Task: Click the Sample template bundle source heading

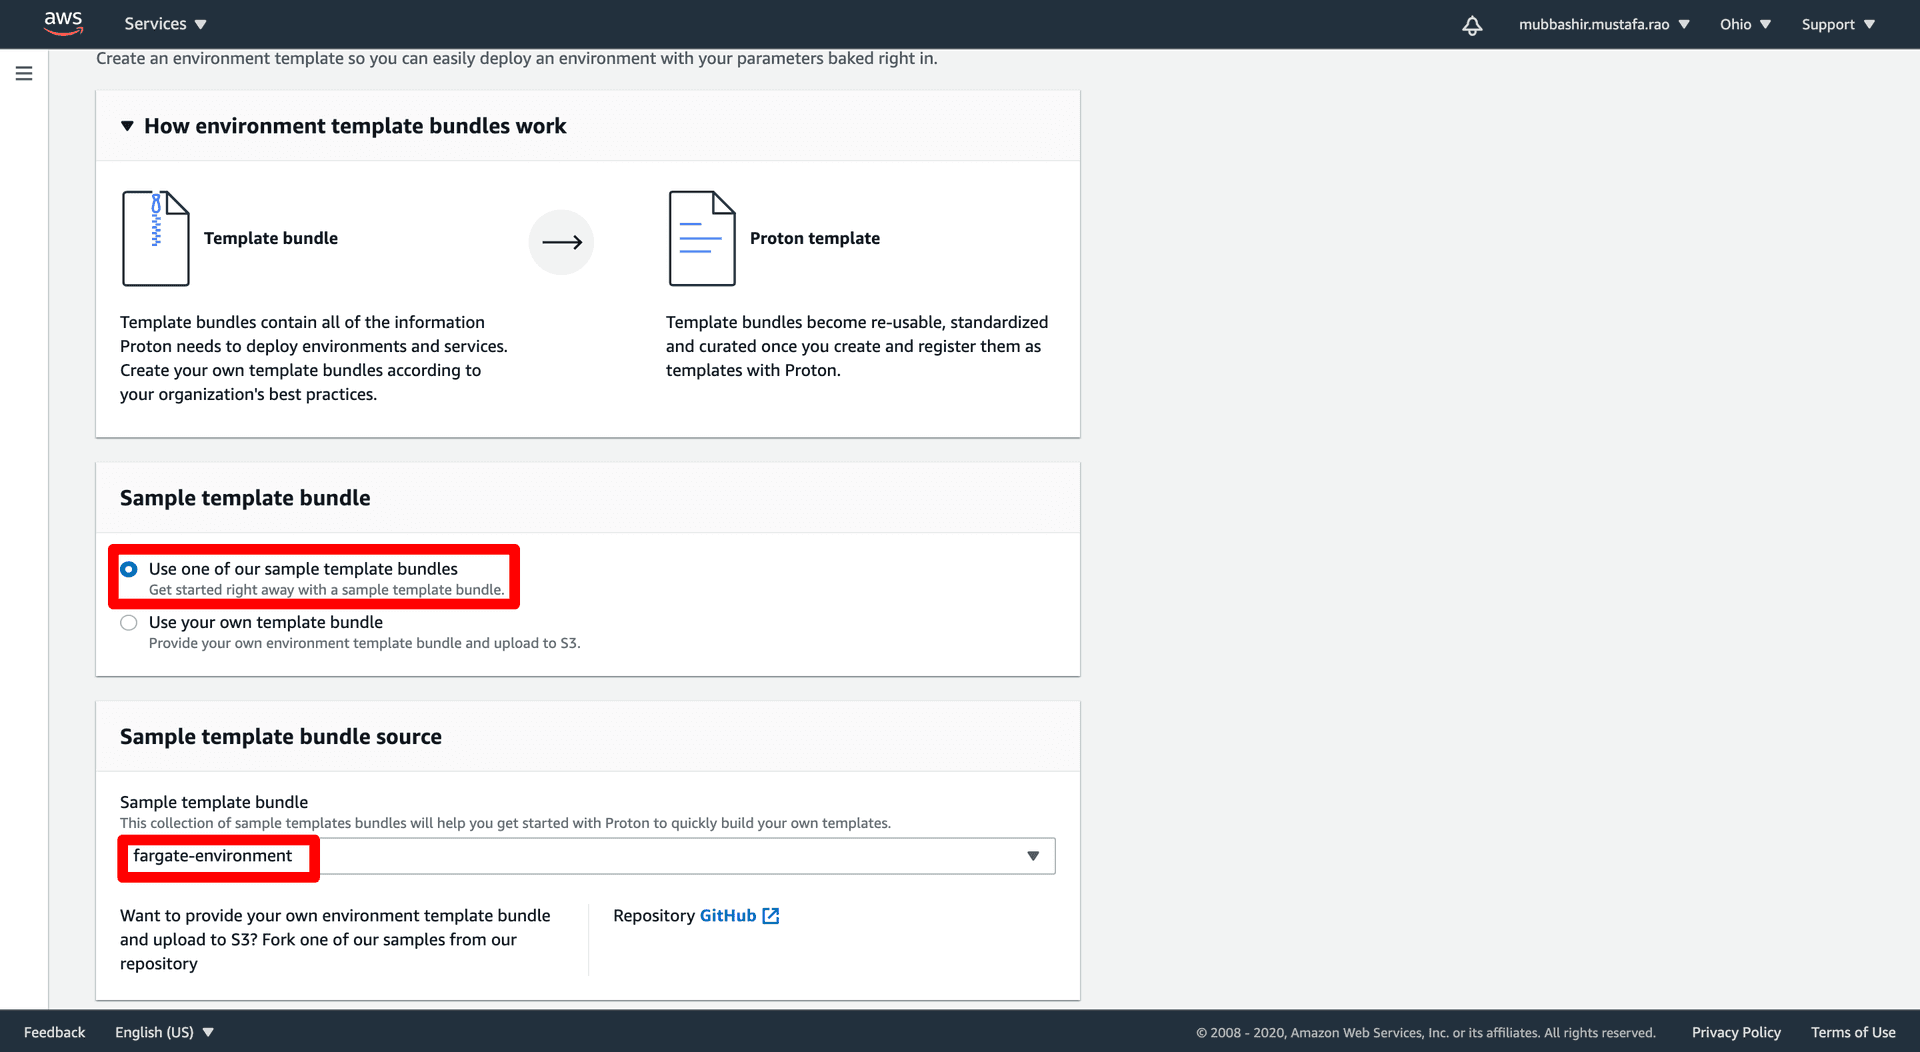Action: coord(281,737)
